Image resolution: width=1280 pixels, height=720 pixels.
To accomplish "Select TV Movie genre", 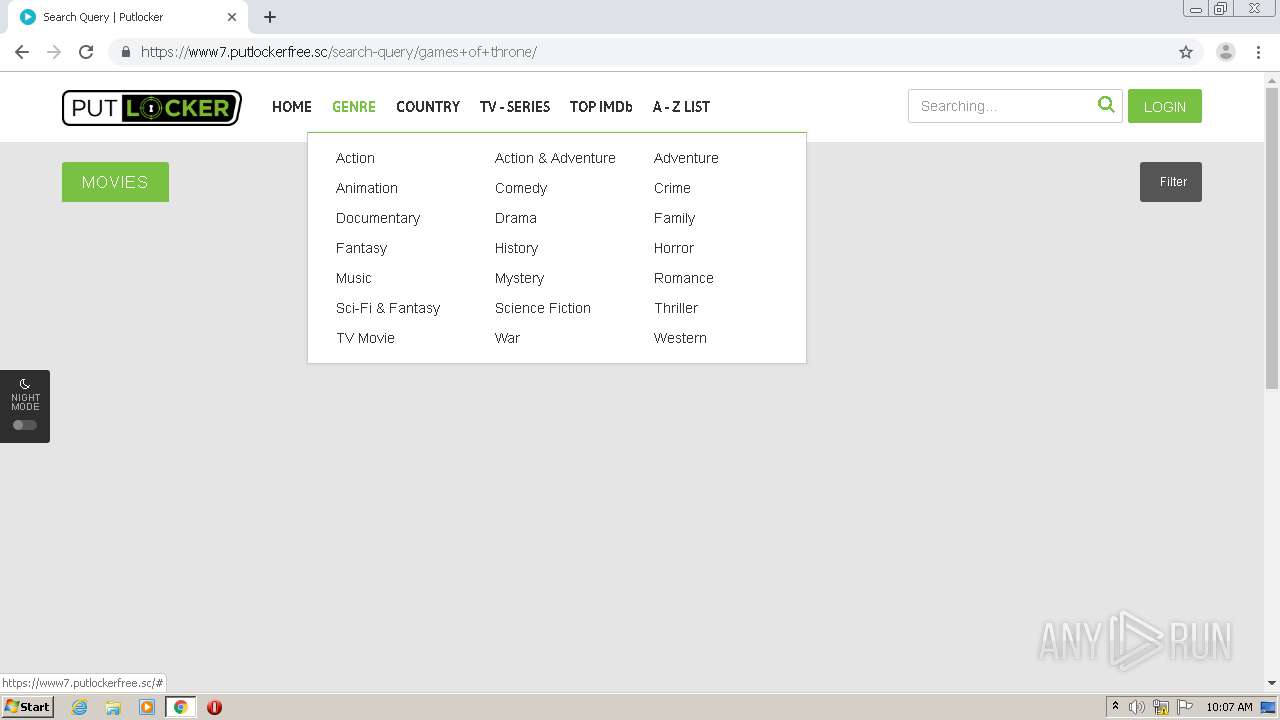I will tap(365, 338).
